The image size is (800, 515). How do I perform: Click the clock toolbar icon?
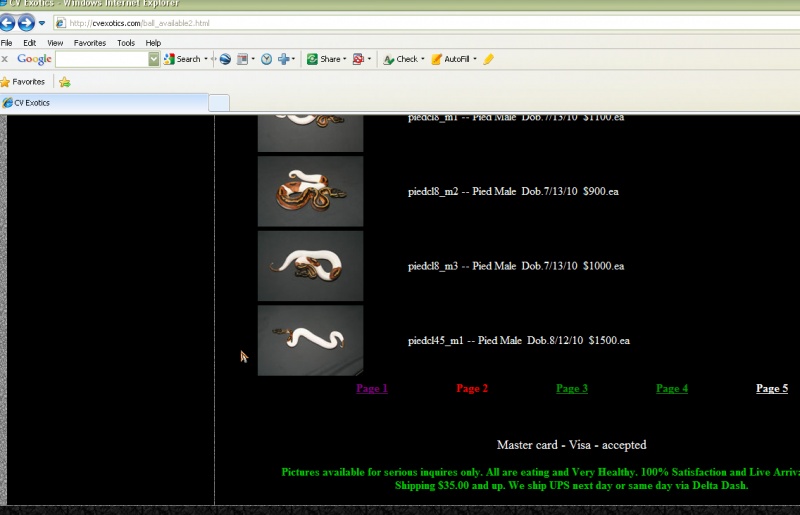(x=266, y=59)
